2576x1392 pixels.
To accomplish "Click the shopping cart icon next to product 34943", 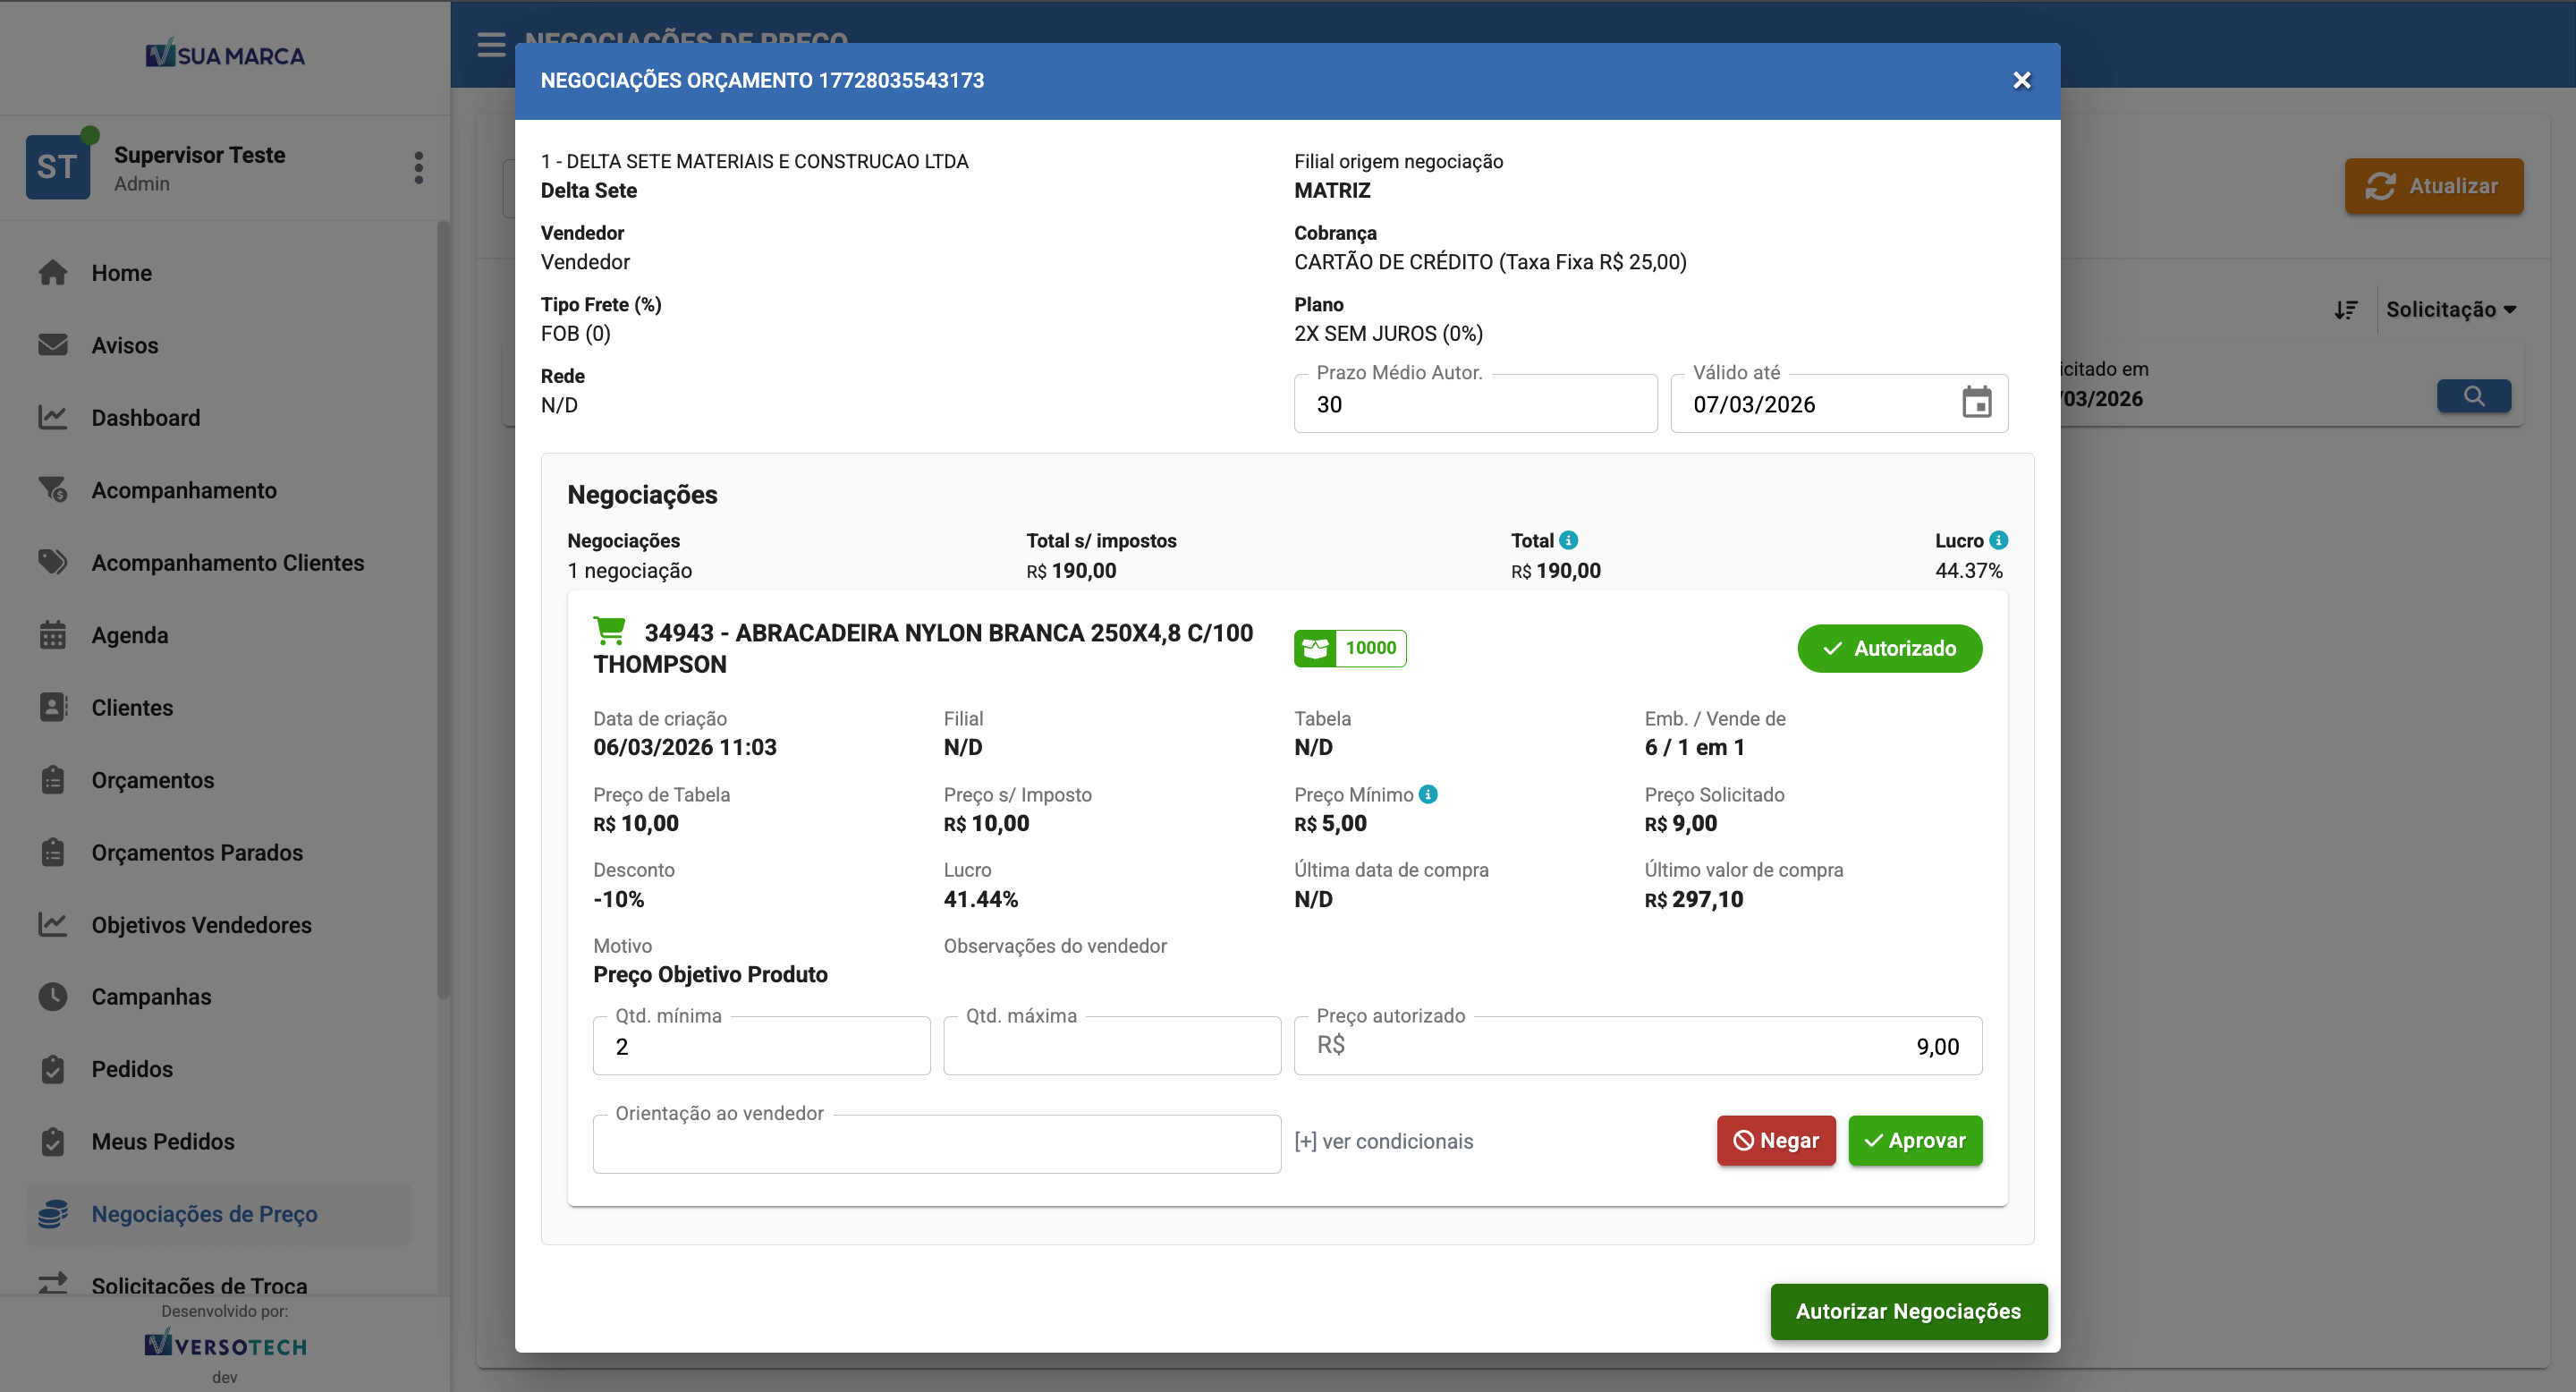I will click(x=610, y=631).
